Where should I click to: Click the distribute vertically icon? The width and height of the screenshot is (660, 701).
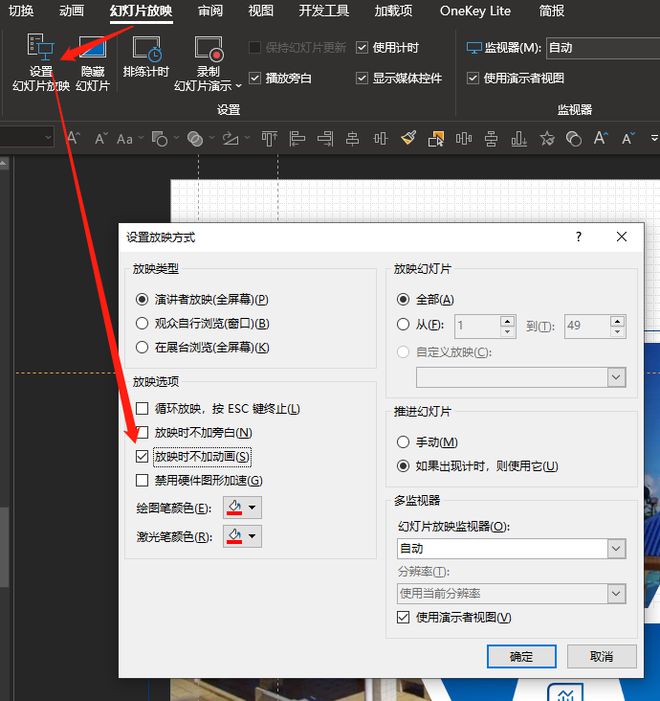point(491,139)
